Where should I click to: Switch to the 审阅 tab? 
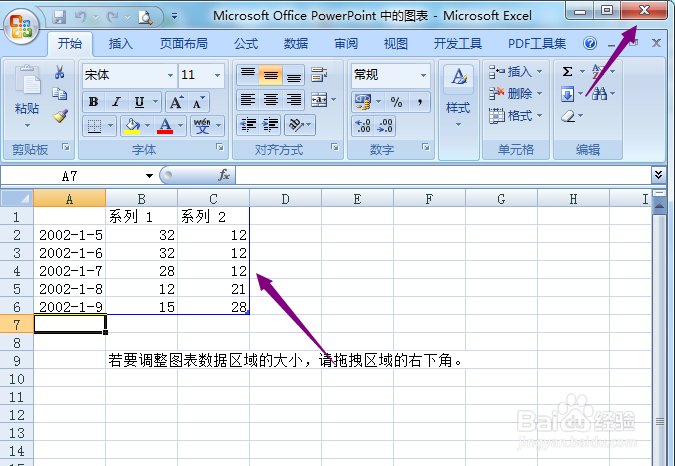tap(346, 43)
